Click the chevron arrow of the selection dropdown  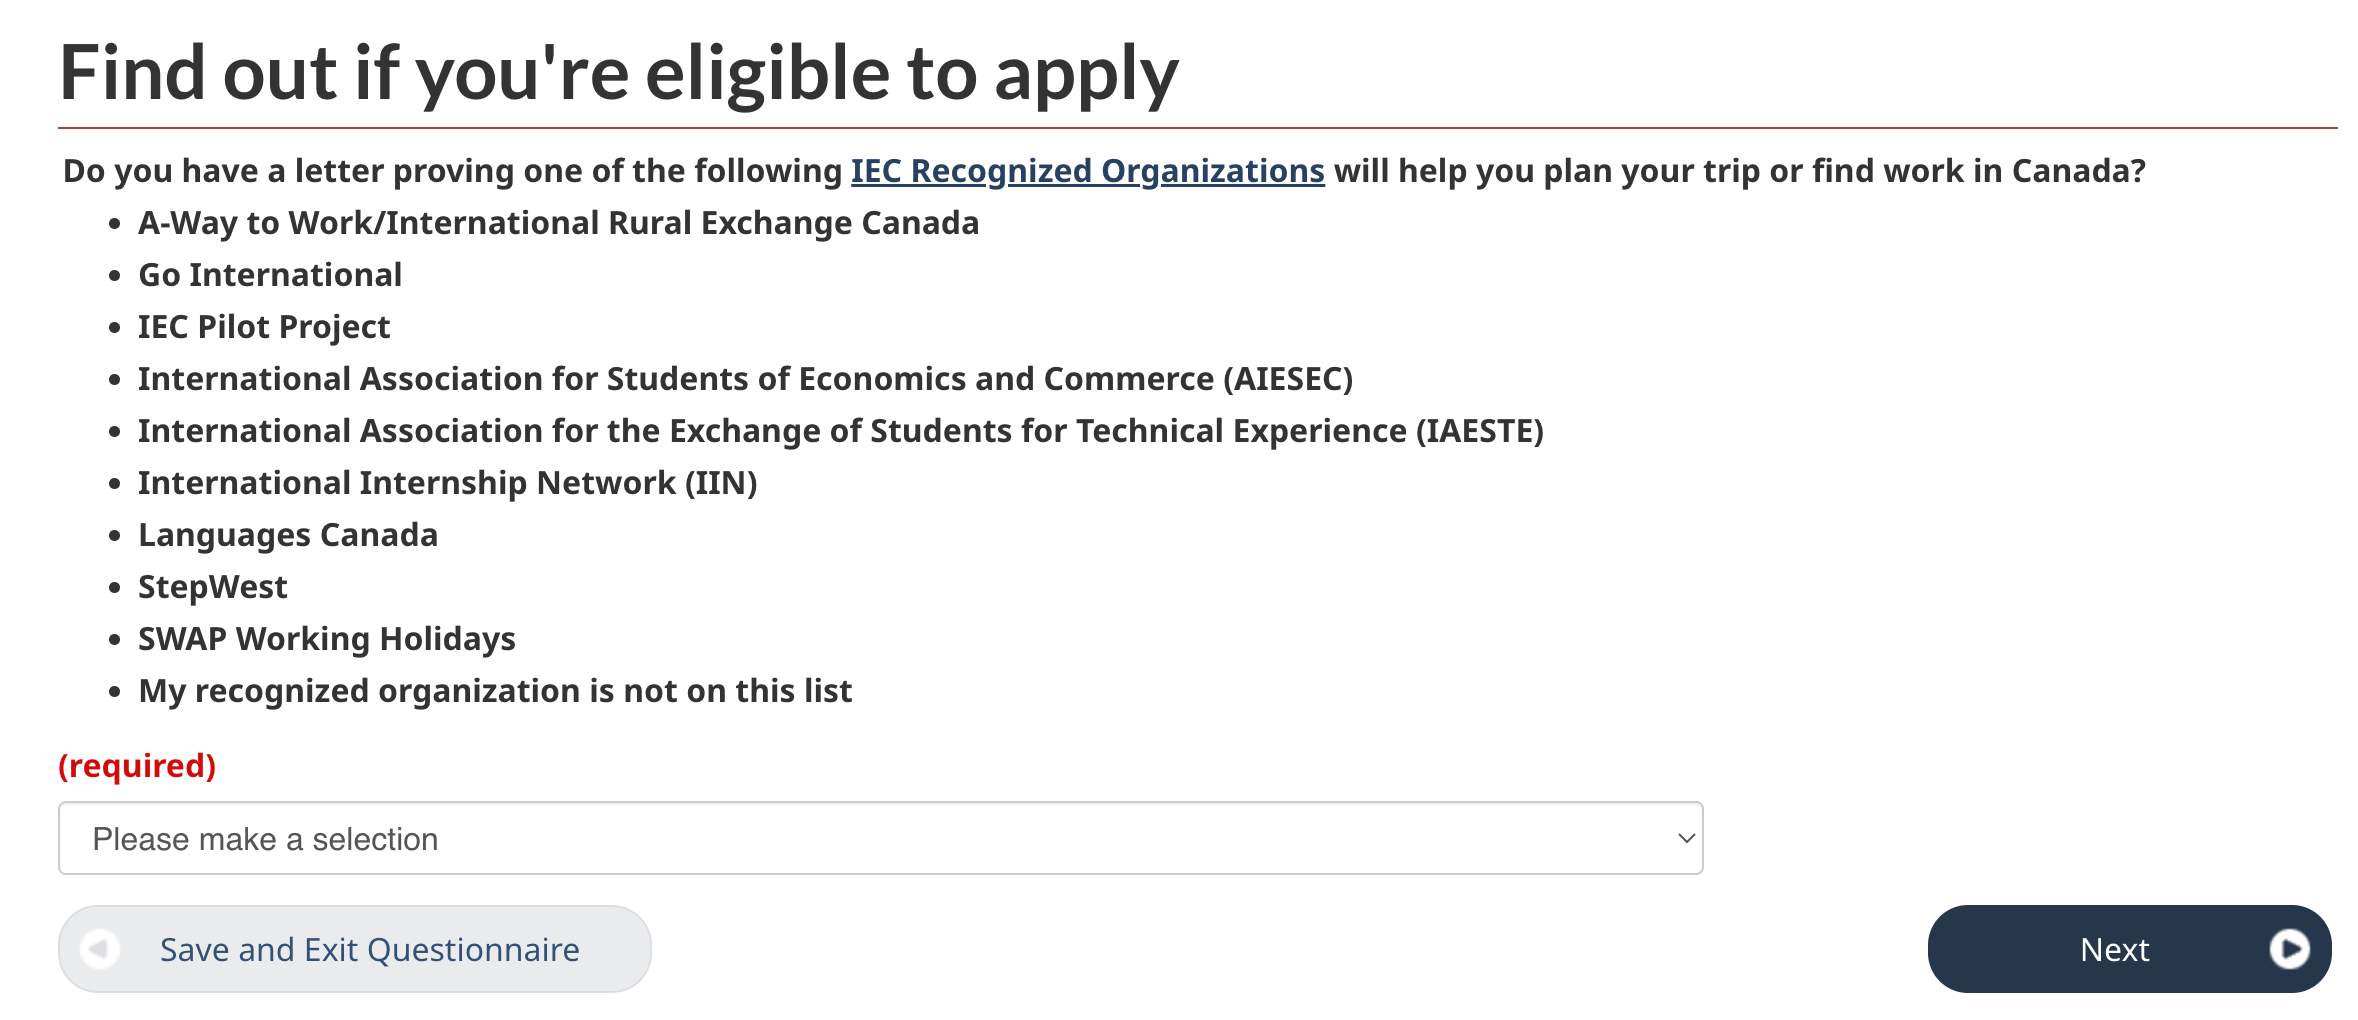pos(1686,838)
